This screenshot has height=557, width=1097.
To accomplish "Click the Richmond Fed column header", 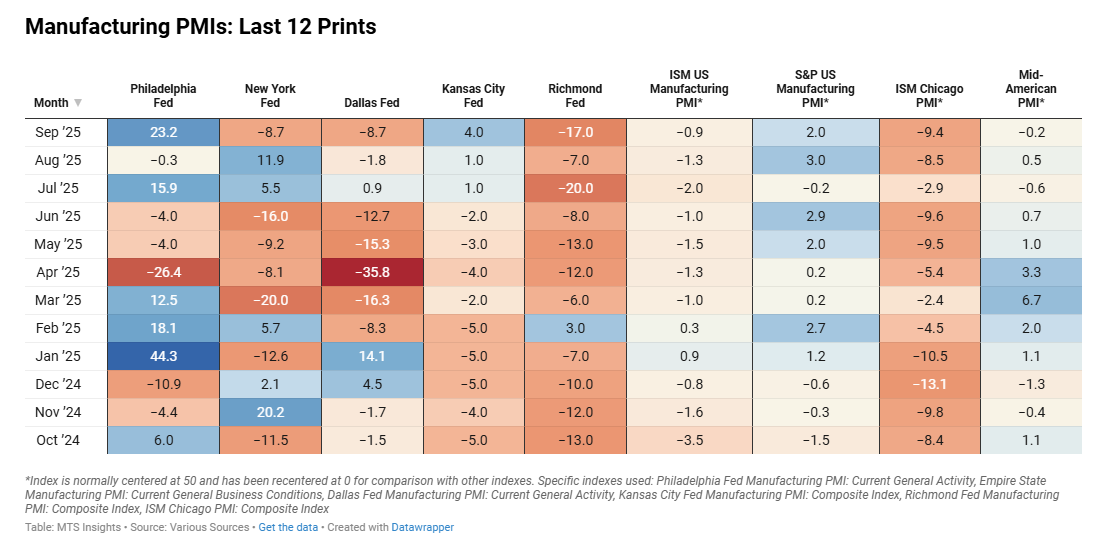I will click(575, 95).
